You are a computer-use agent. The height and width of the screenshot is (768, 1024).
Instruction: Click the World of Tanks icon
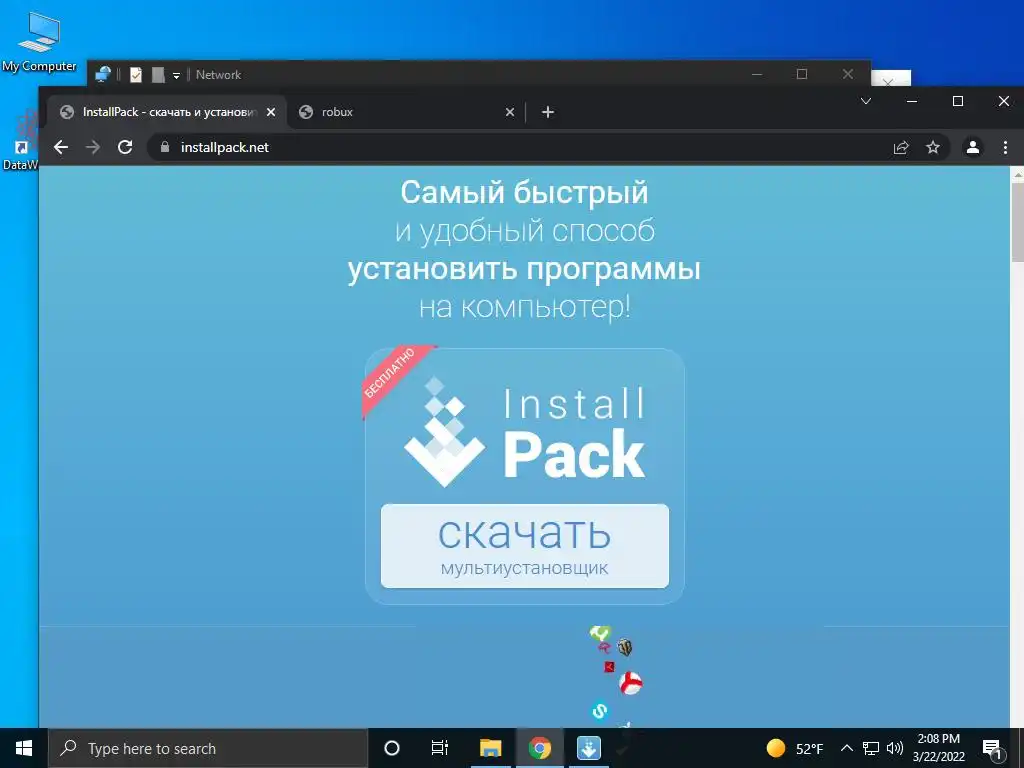pyautogui.click(x=624, y=647)
